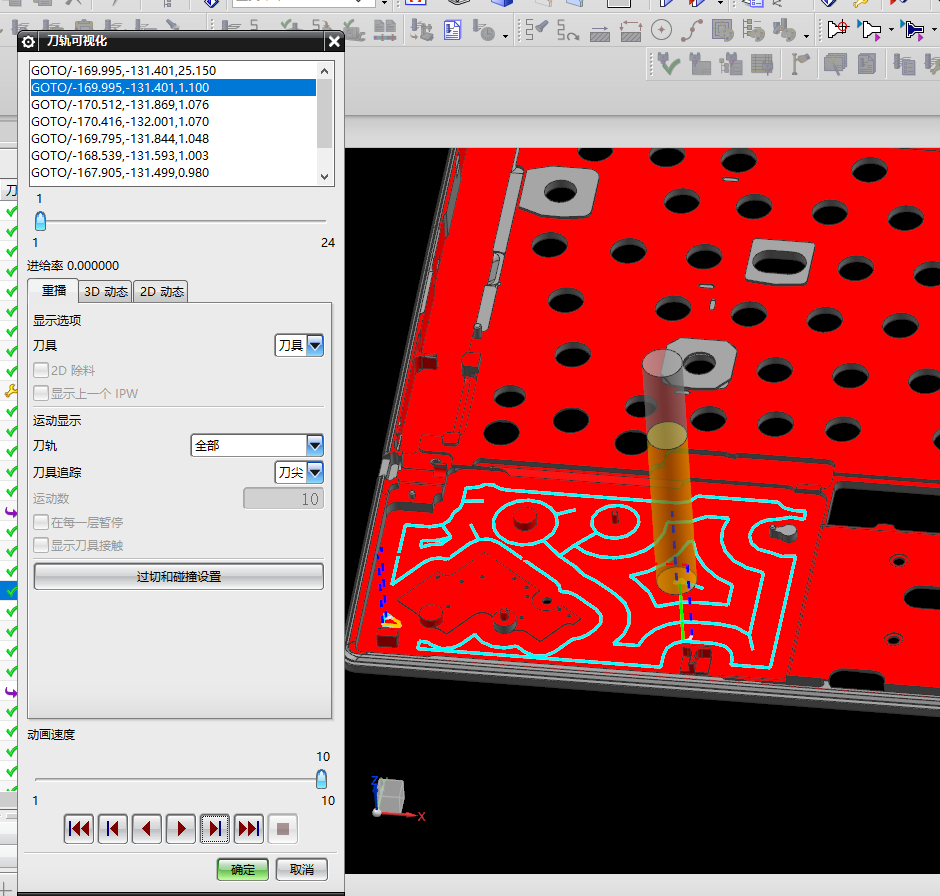
Task: Click the 确定 confirm button
Action: [243, 869]
